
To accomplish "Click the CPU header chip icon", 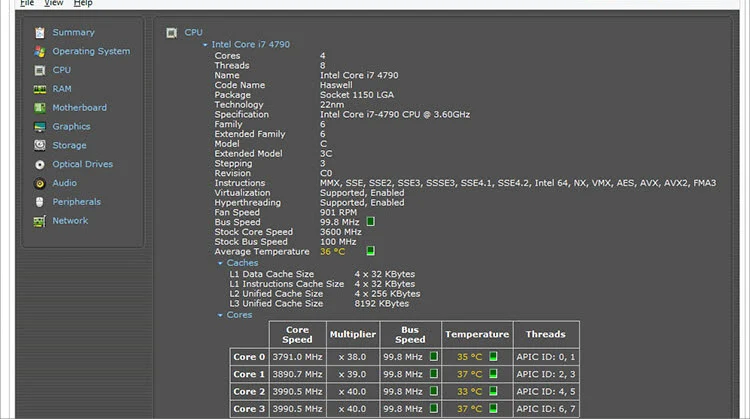I will click(x=171, y=33).
